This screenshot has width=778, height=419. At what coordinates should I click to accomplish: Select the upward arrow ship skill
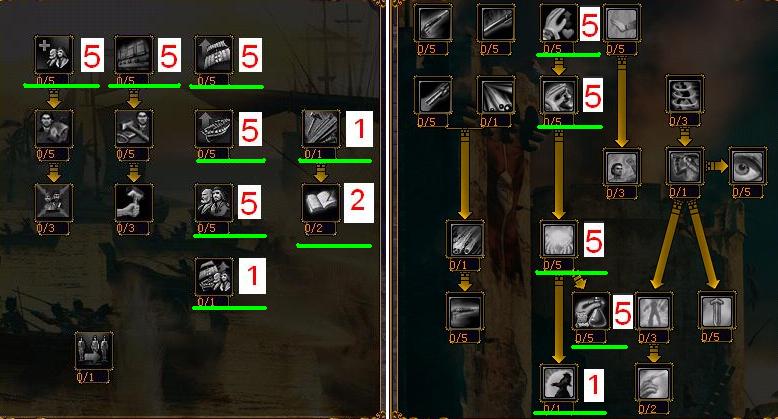(x=214, y=129)
